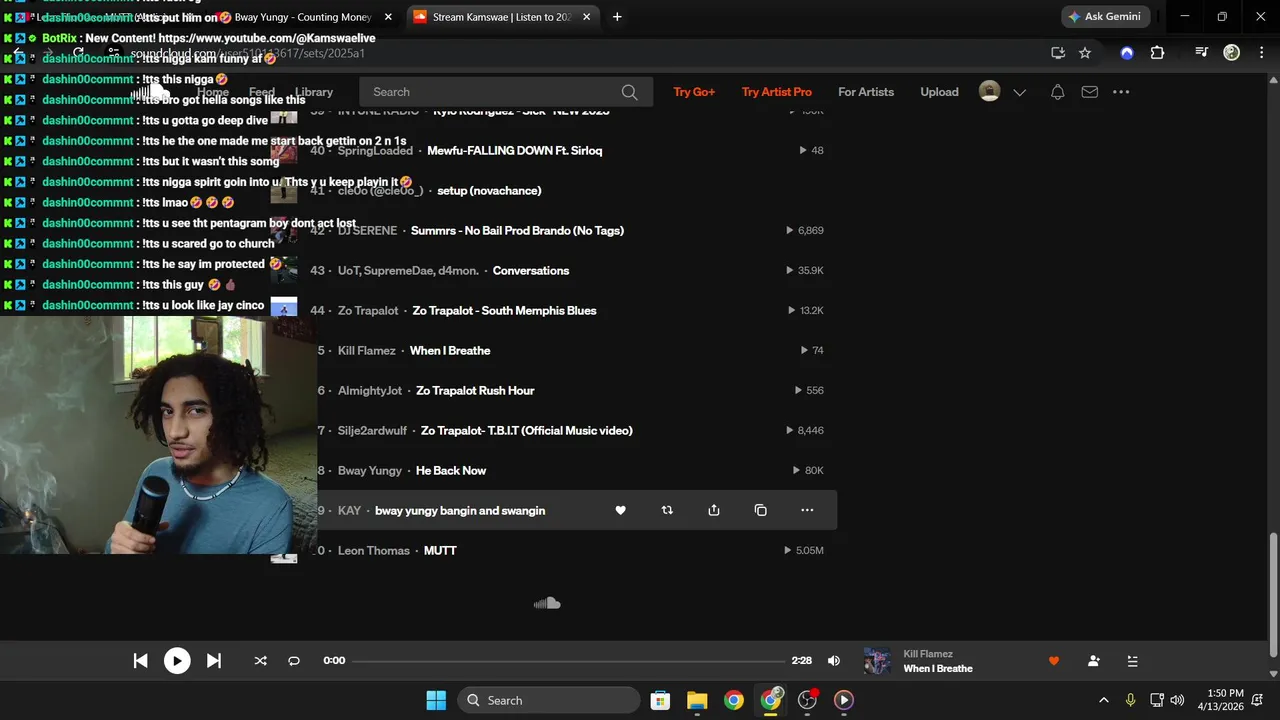Open File Explorer from the taskbar
Viewport: 1280px width, 720px height.
coord(697,700)
